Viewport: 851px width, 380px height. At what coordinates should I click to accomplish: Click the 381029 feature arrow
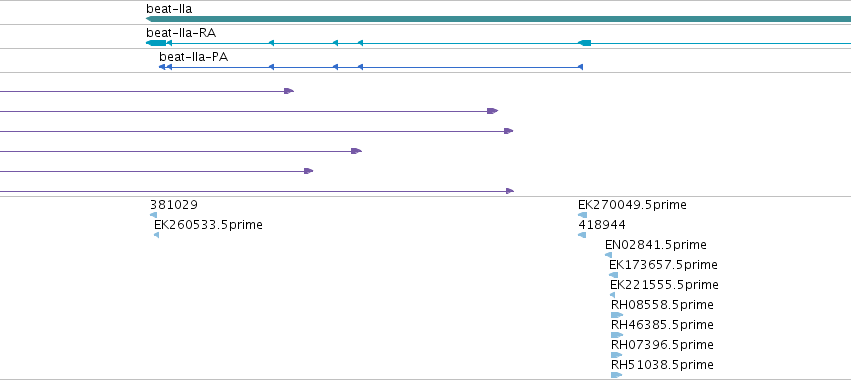(x=153, y=215)
